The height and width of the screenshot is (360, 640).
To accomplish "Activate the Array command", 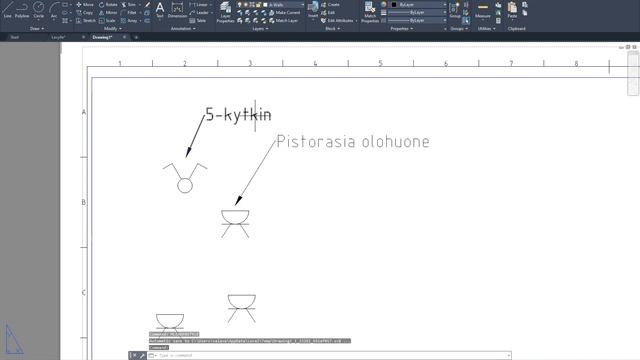I will point(129,20).
